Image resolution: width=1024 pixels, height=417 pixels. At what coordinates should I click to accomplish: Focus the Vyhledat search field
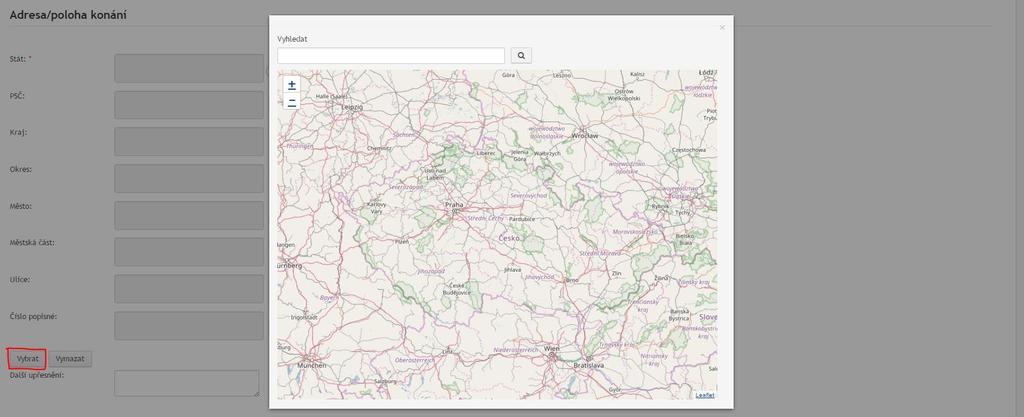pos(391,55)
